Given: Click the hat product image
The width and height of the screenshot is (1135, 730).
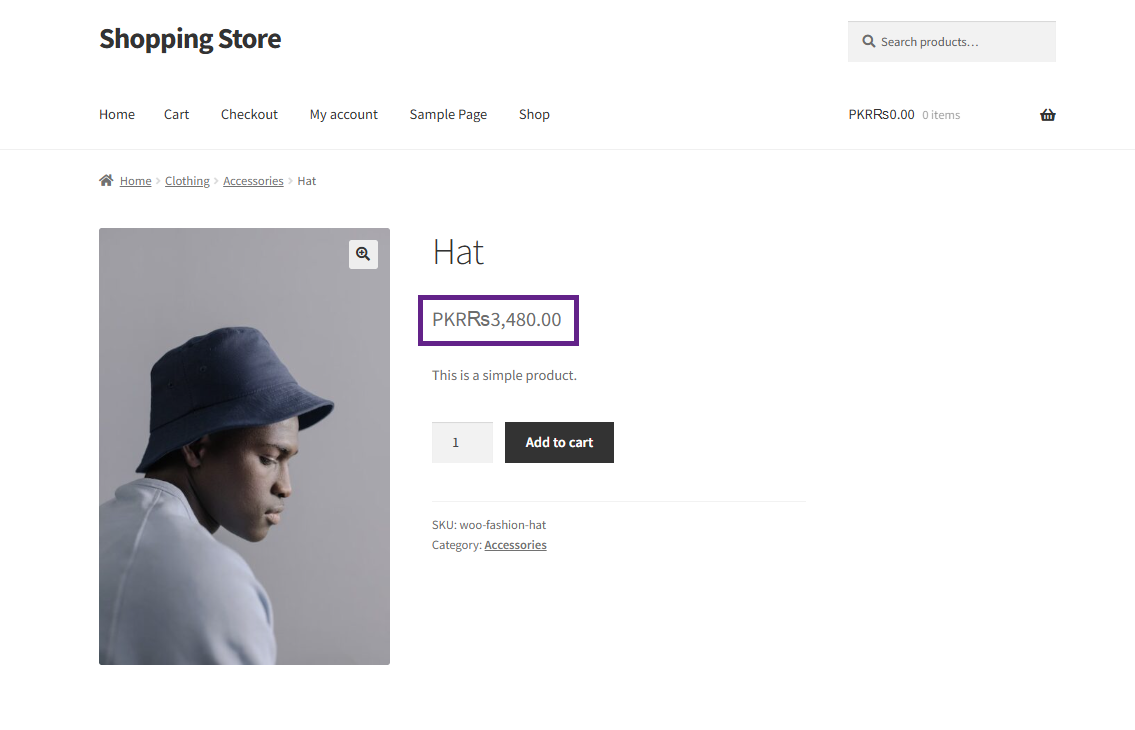Looking at the screenshot, I should click(x=244, y=447).
